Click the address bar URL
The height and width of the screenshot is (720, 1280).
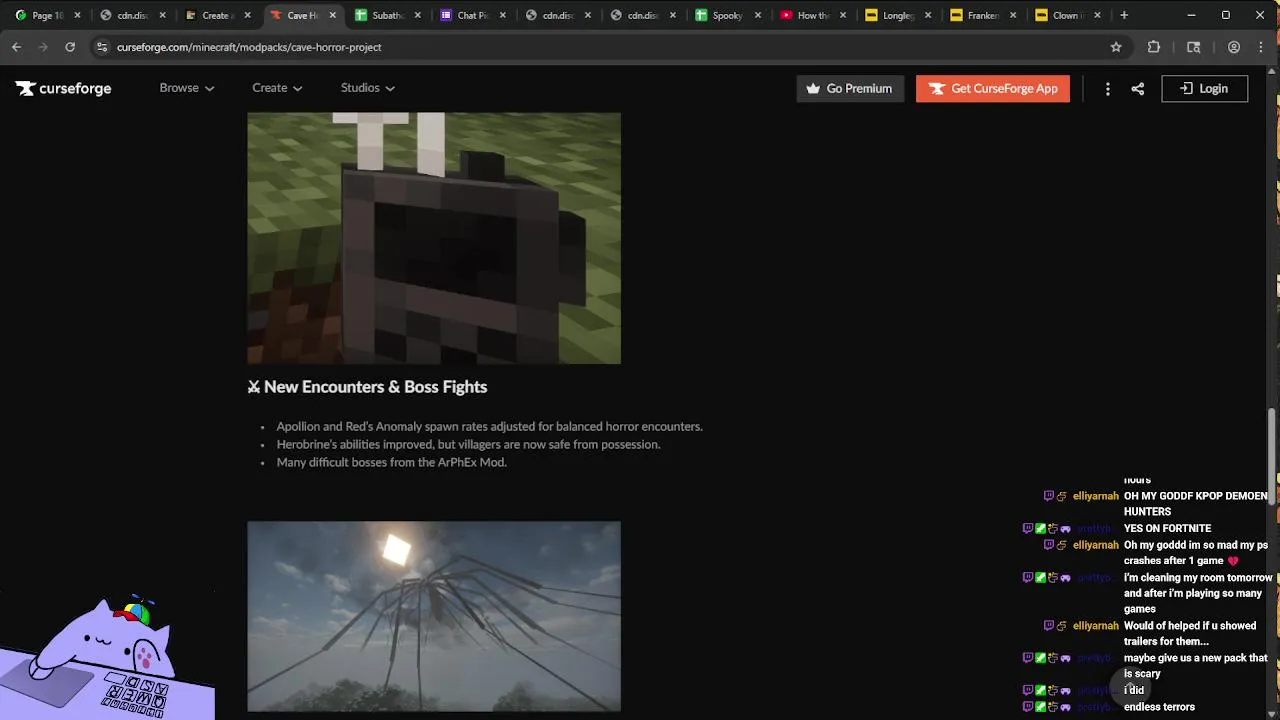(x=249, y=47)
